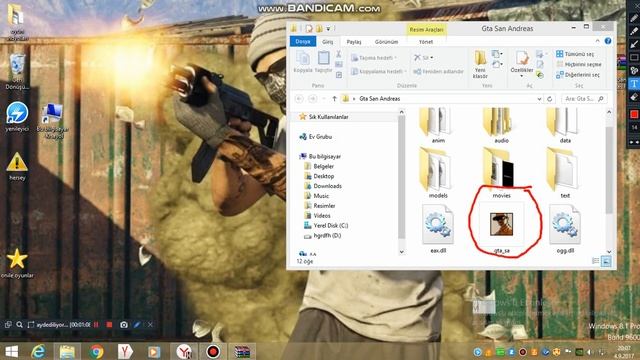This screenshot has height=360, width=640.
Task: Open the Taşıma hedefi dropdown
Action: click(x=374, y=58)
